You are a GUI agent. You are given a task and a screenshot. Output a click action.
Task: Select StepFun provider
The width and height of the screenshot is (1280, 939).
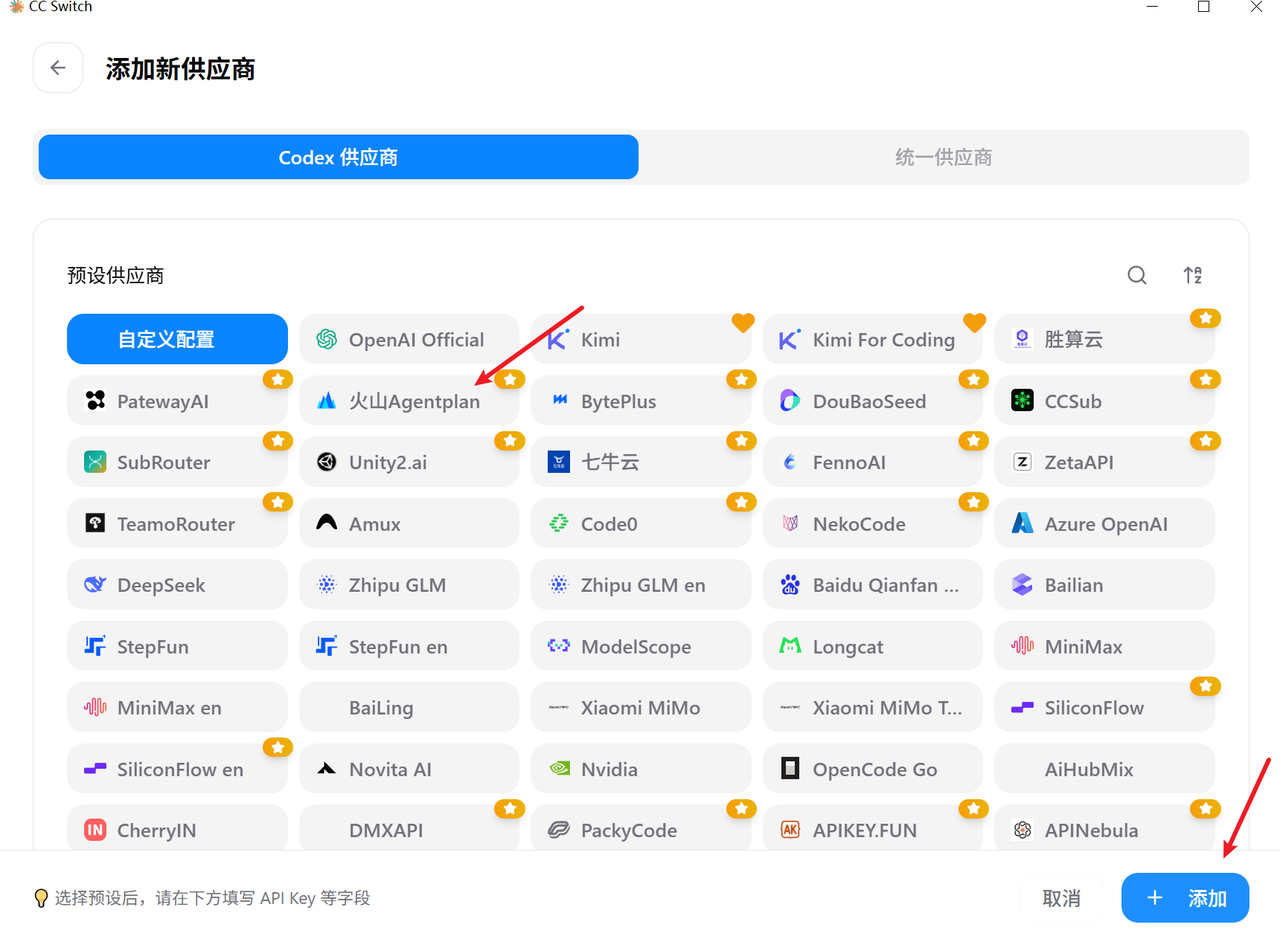(x=177, y=646)
